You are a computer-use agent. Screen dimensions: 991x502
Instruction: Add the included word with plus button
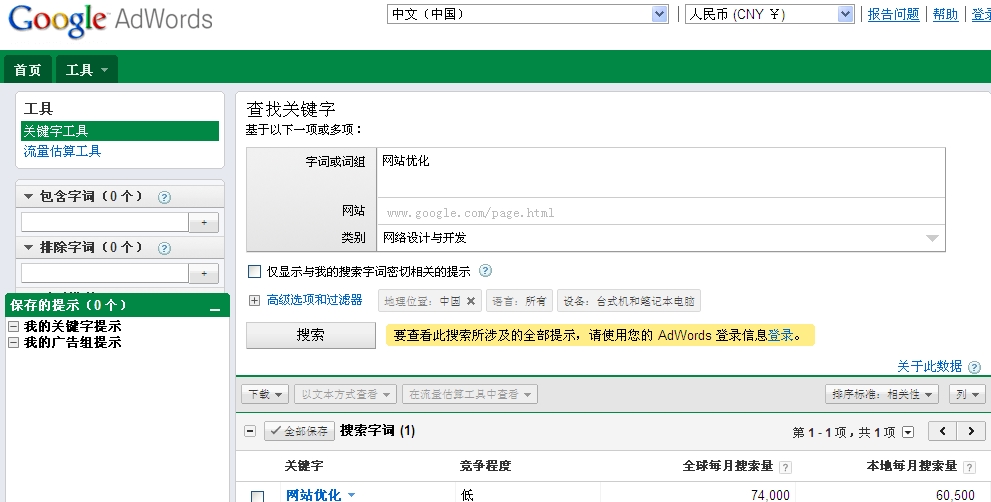(x=204, y=223)
